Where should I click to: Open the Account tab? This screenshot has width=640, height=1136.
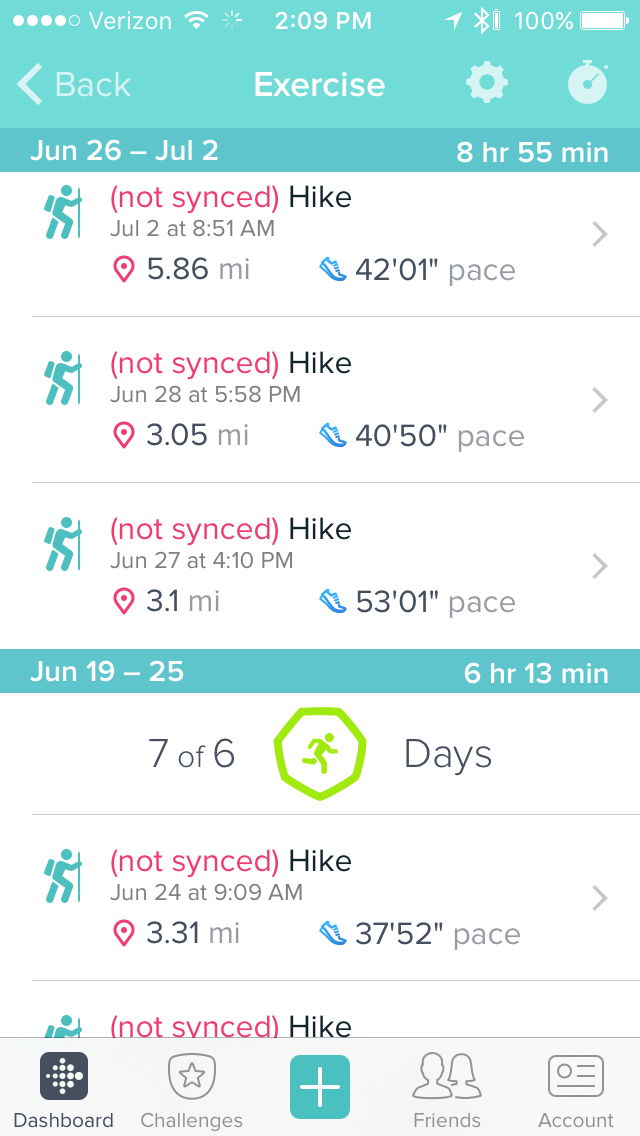pyautogui.click(x=575, y=1090)
